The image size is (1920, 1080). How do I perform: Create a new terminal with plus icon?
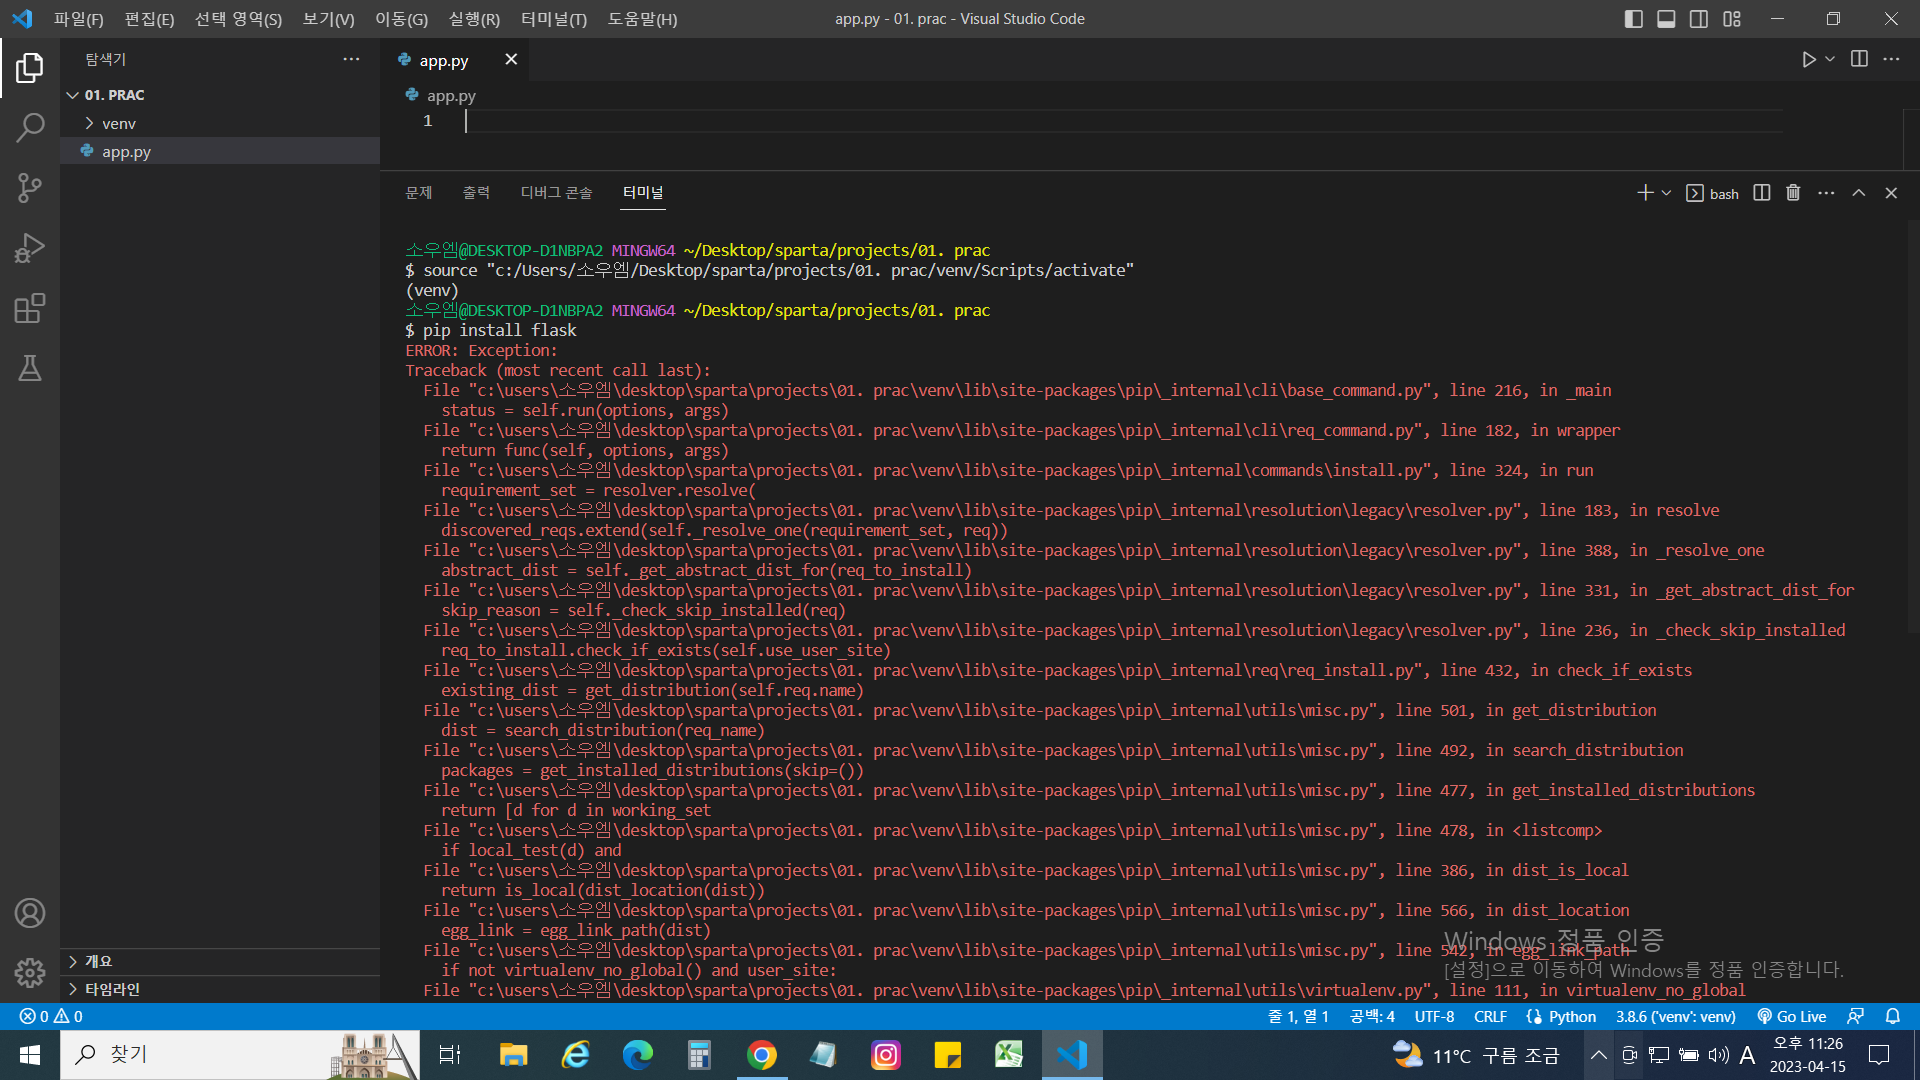click(x=1645, y=193)
